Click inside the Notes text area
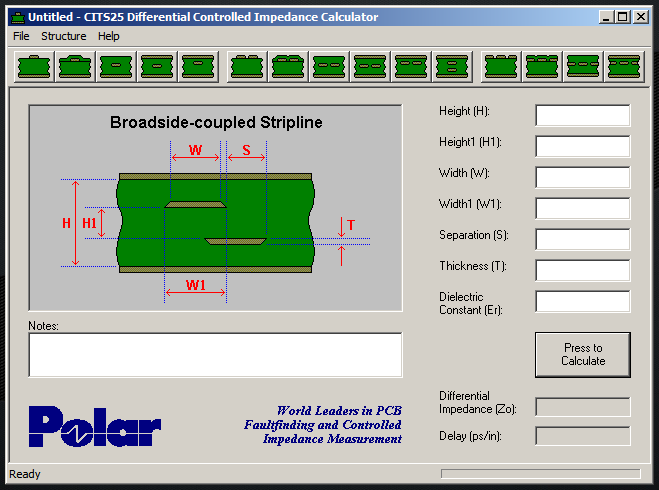 (215, 355)
